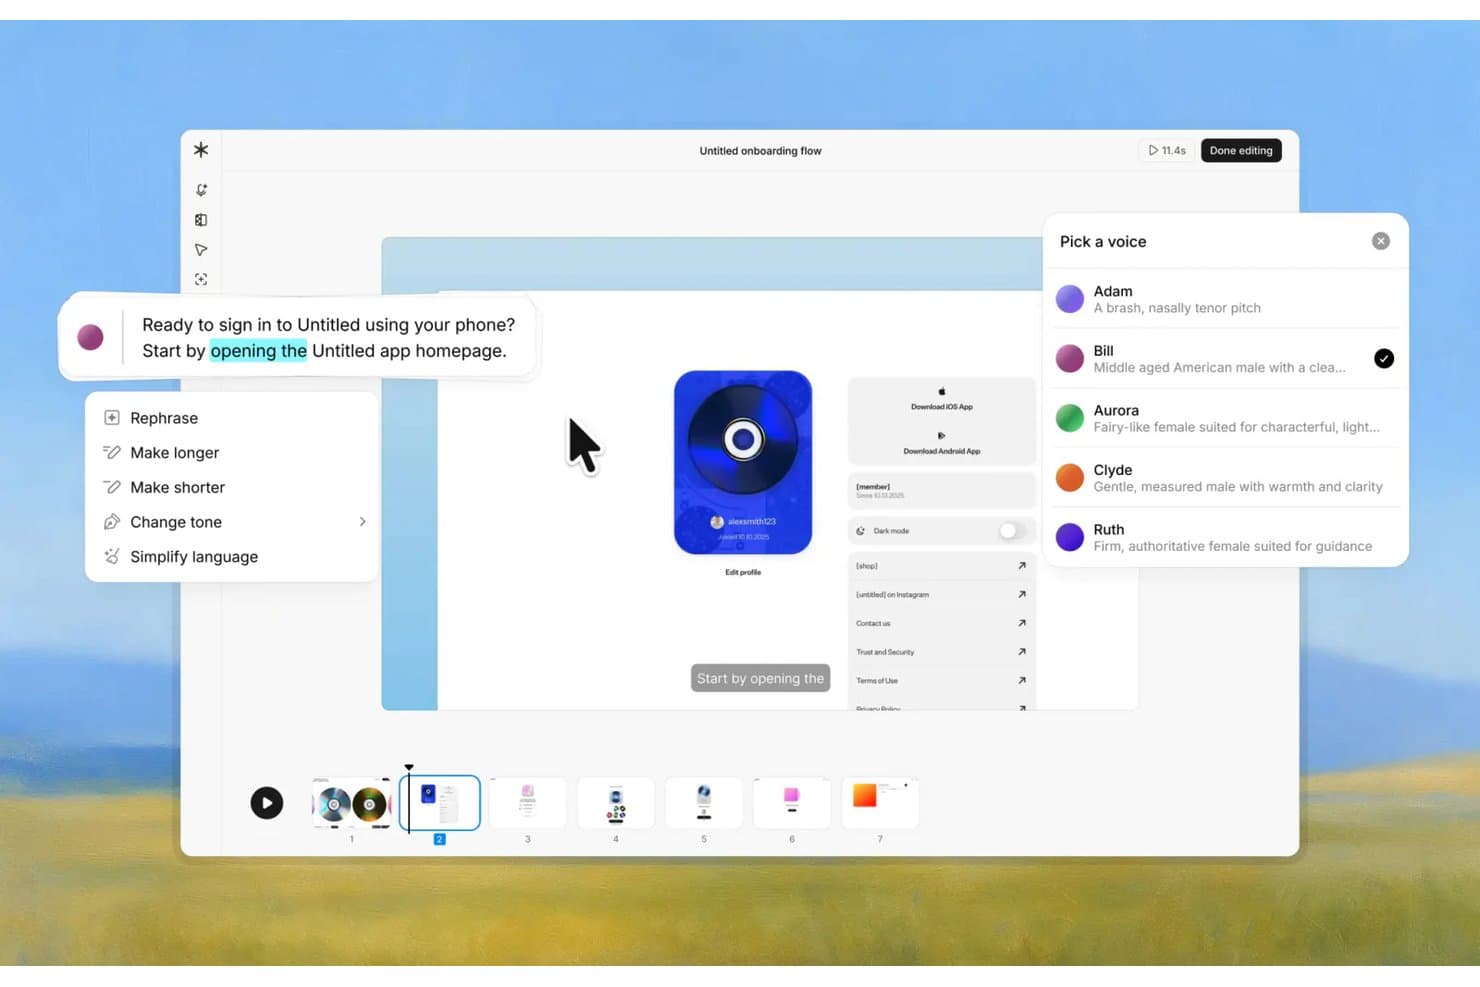Open timeline slide thumbnail 7
This screenshot has width=1480, height=987.
(880, 803)
